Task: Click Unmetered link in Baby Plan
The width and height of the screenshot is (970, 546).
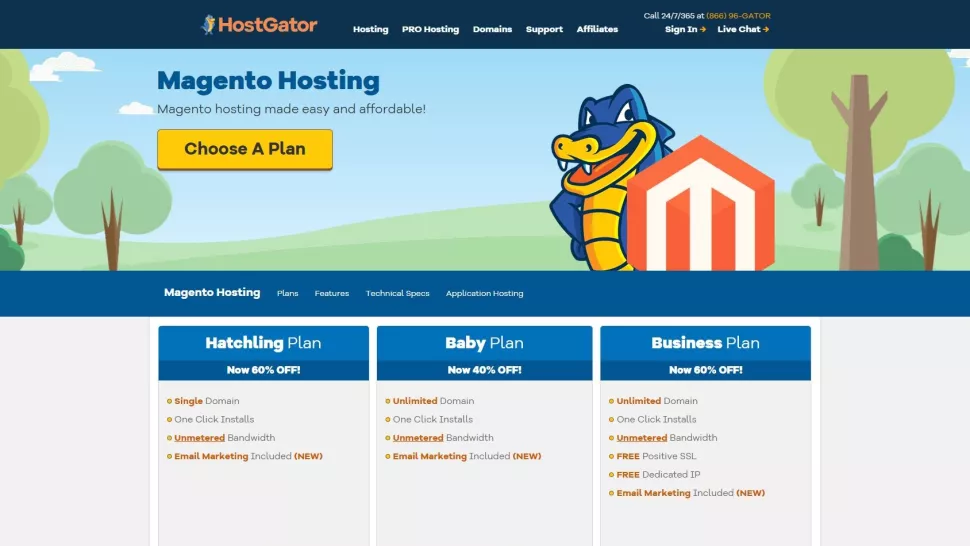Action: 418,438
